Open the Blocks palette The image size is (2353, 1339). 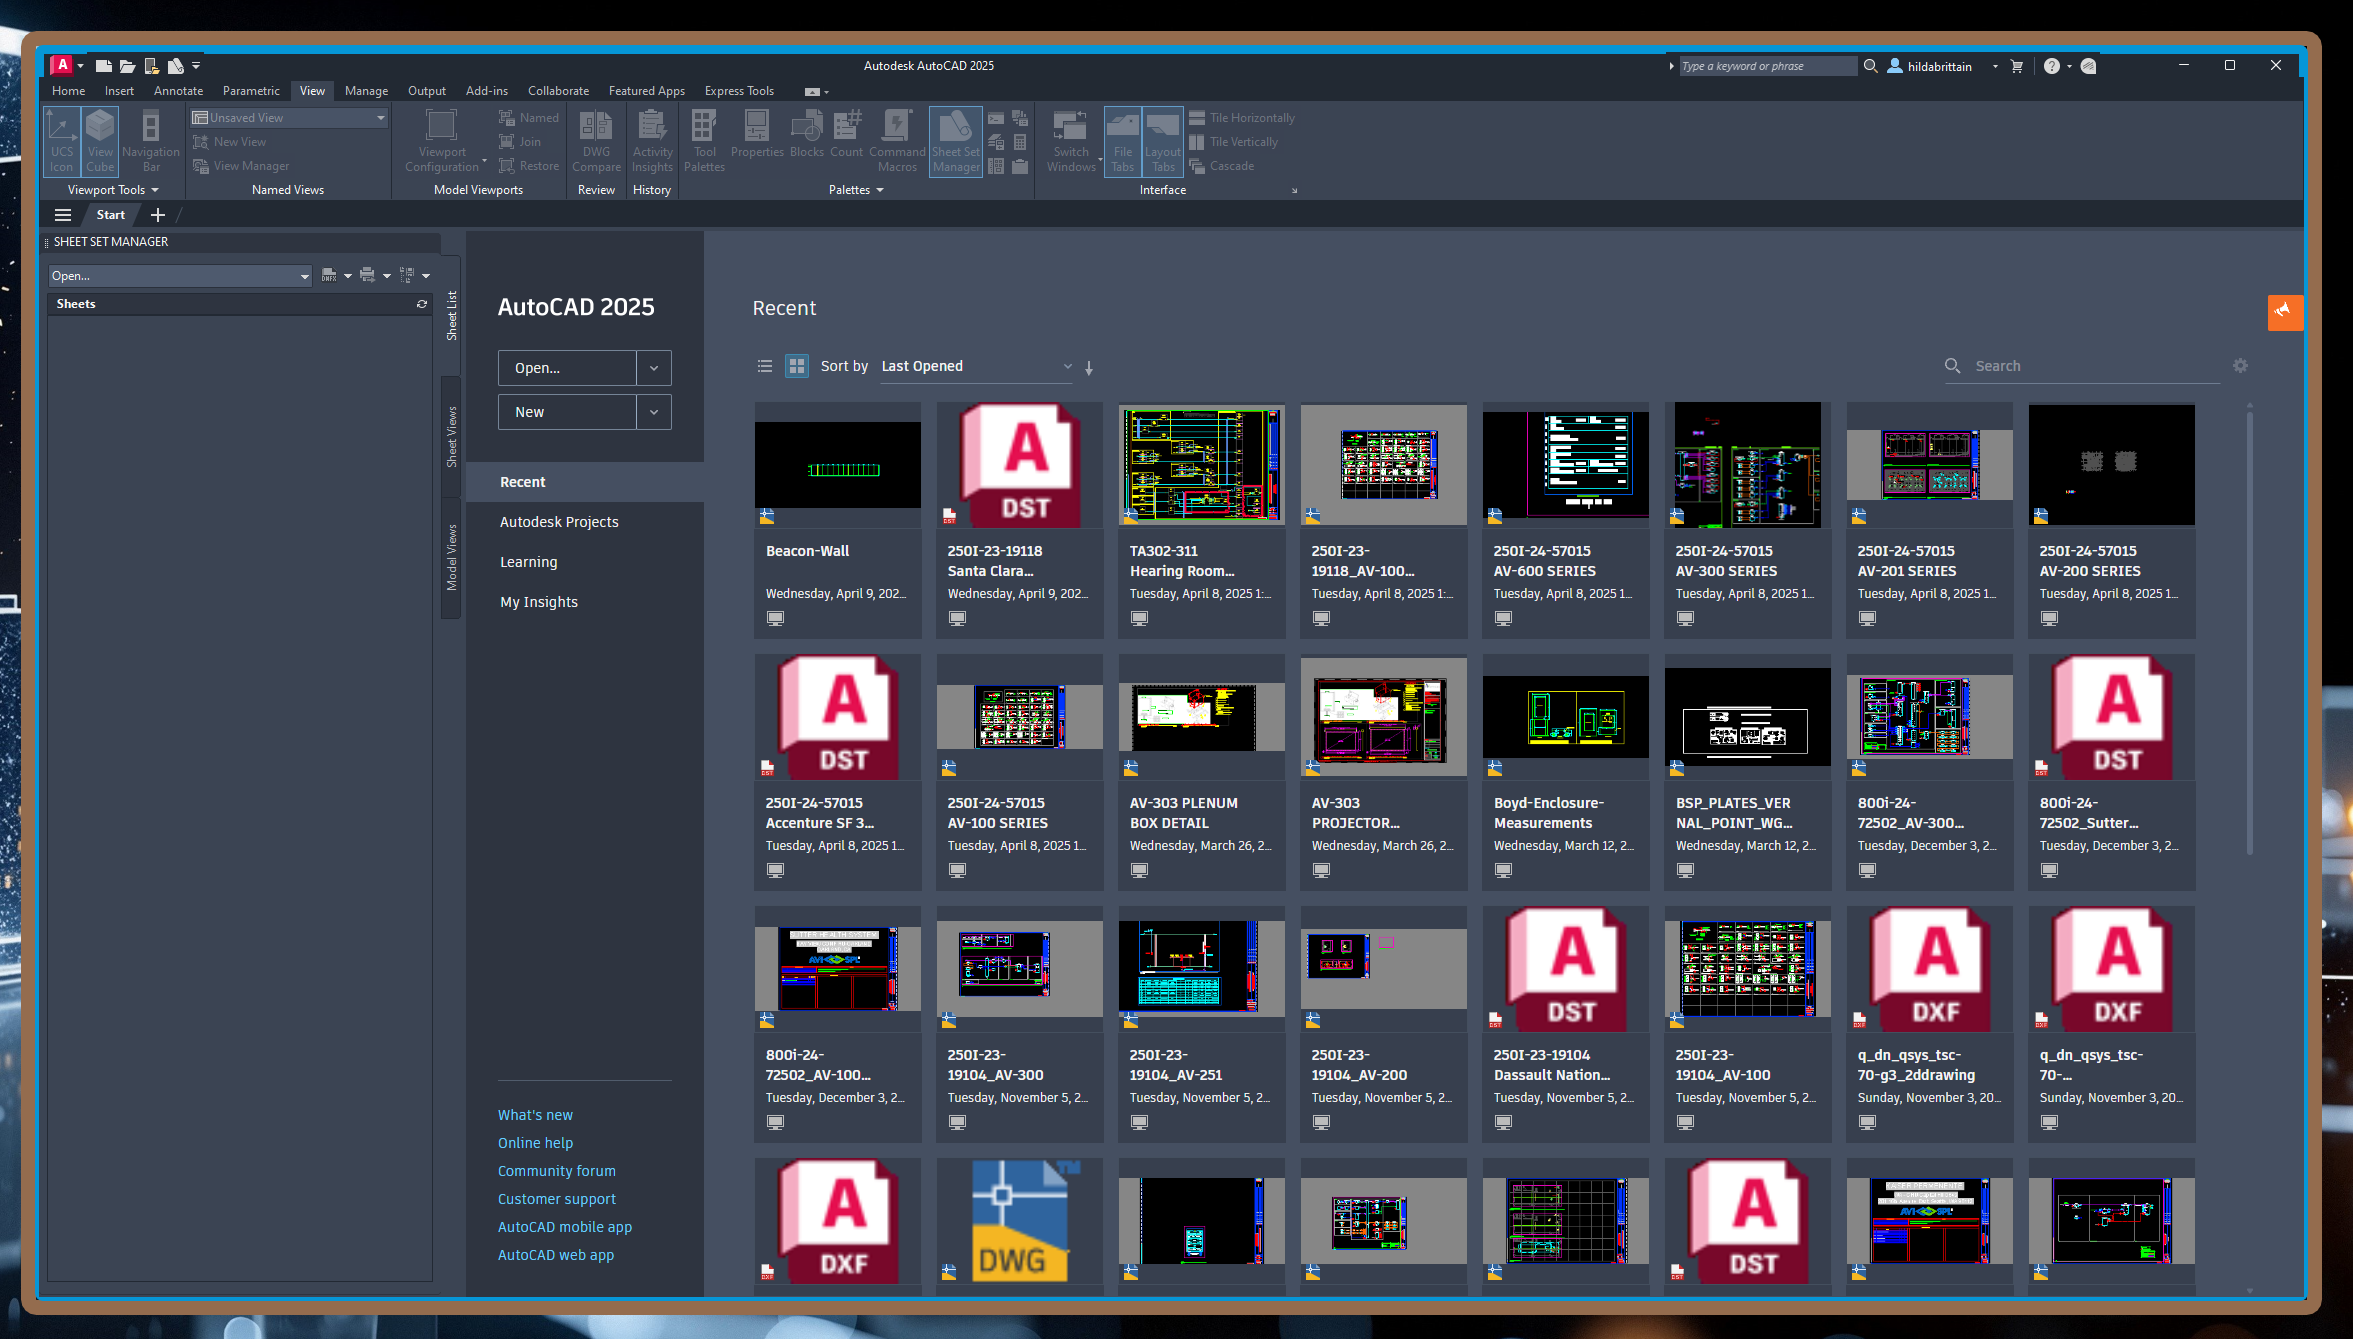coord(806,135)
